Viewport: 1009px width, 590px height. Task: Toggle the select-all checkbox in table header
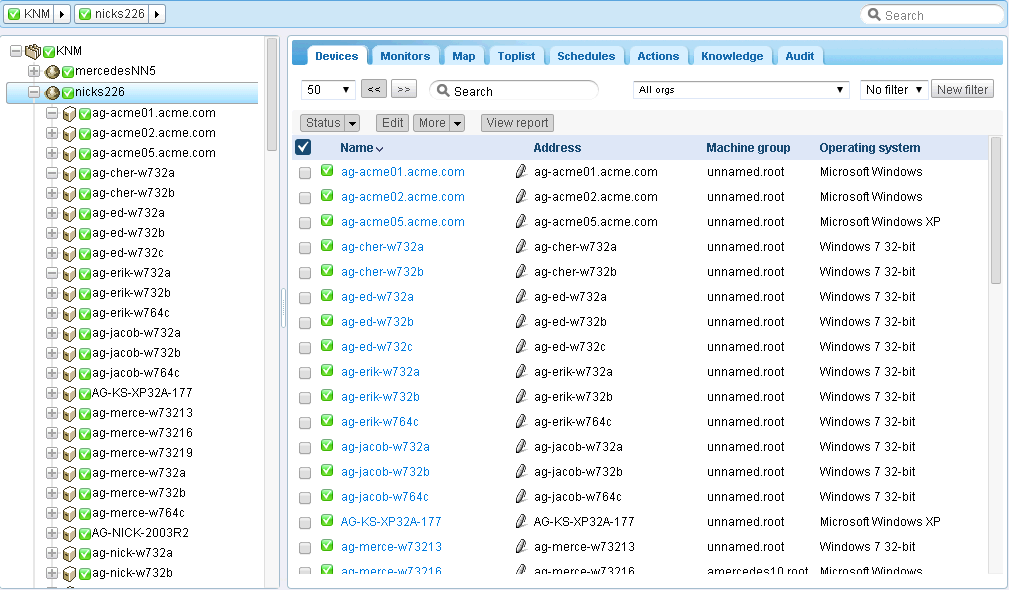(304, 147)
